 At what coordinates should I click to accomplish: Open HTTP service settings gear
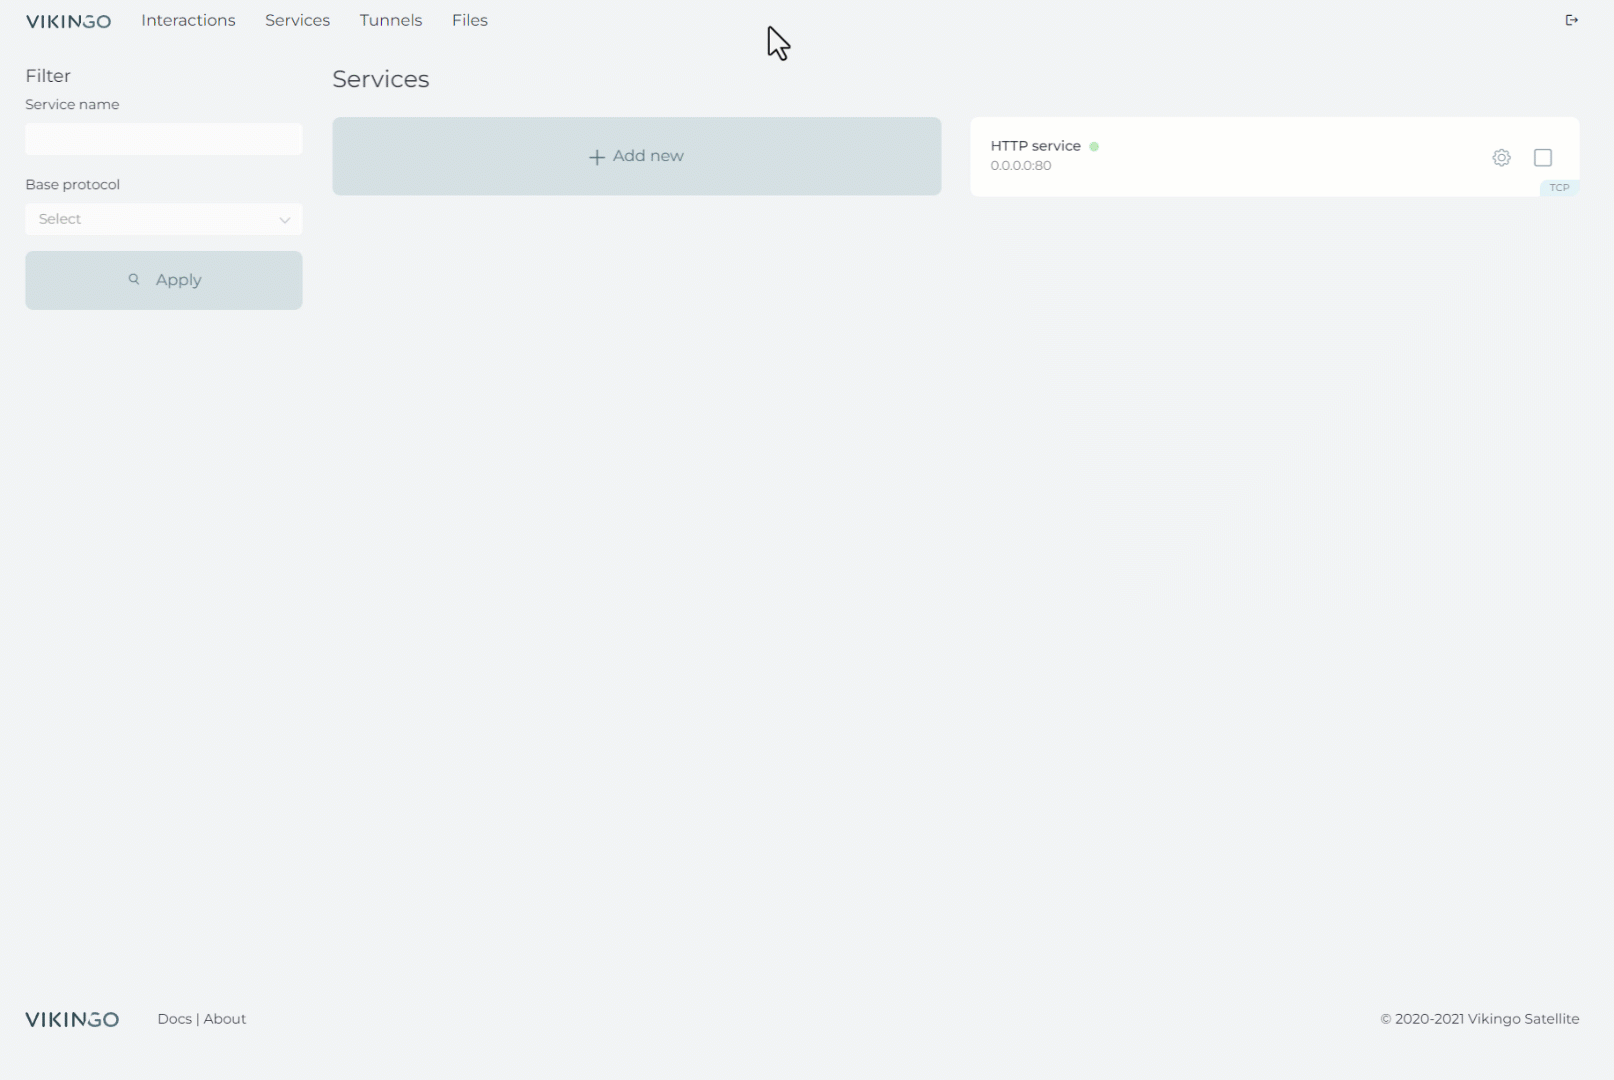pos(1501,158)
